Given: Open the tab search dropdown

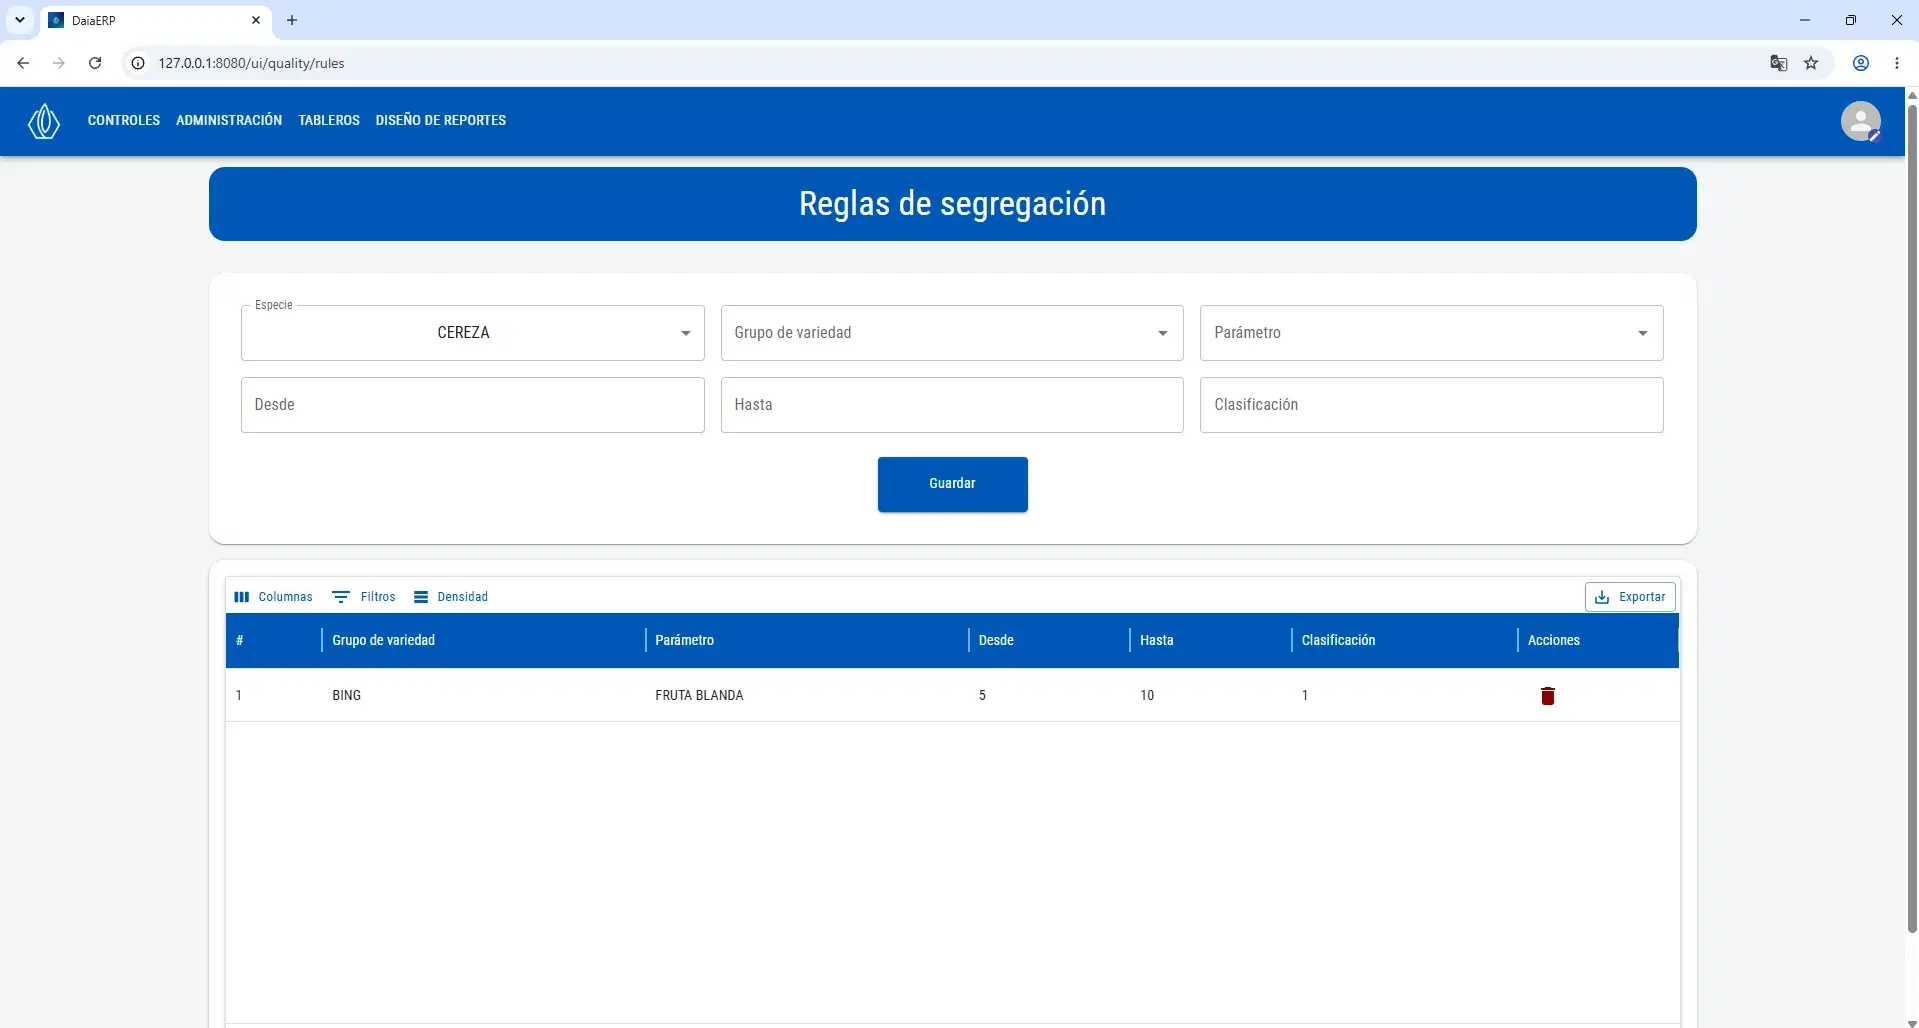Looking at the screenshot, I should [20, 20].
